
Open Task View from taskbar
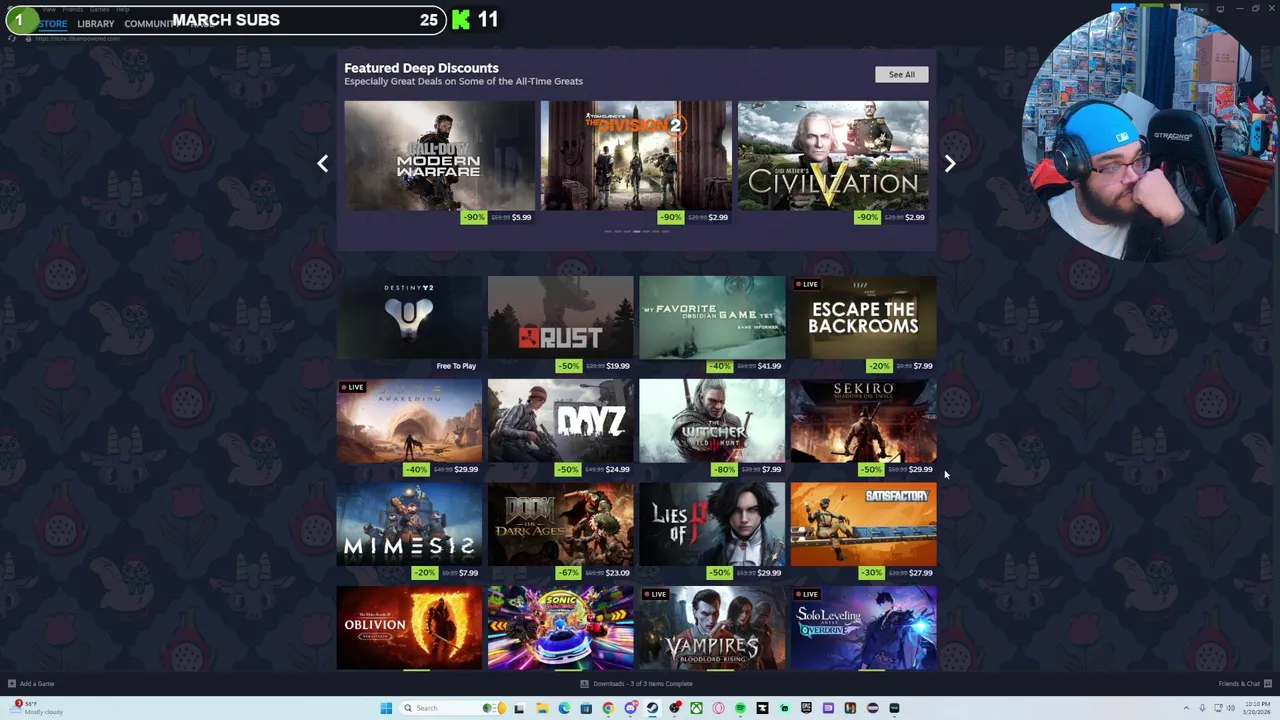point(520,708)
